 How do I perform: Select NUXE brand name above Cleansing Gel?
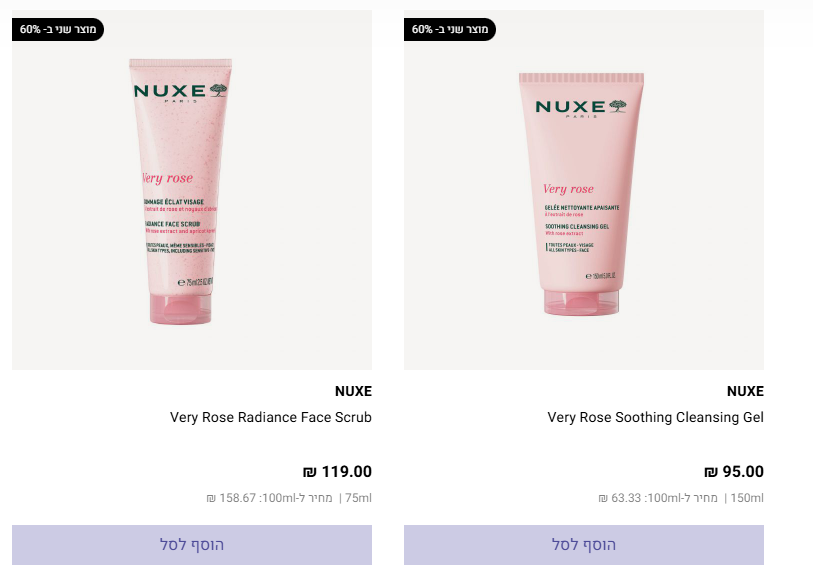[x=745, y=391]
